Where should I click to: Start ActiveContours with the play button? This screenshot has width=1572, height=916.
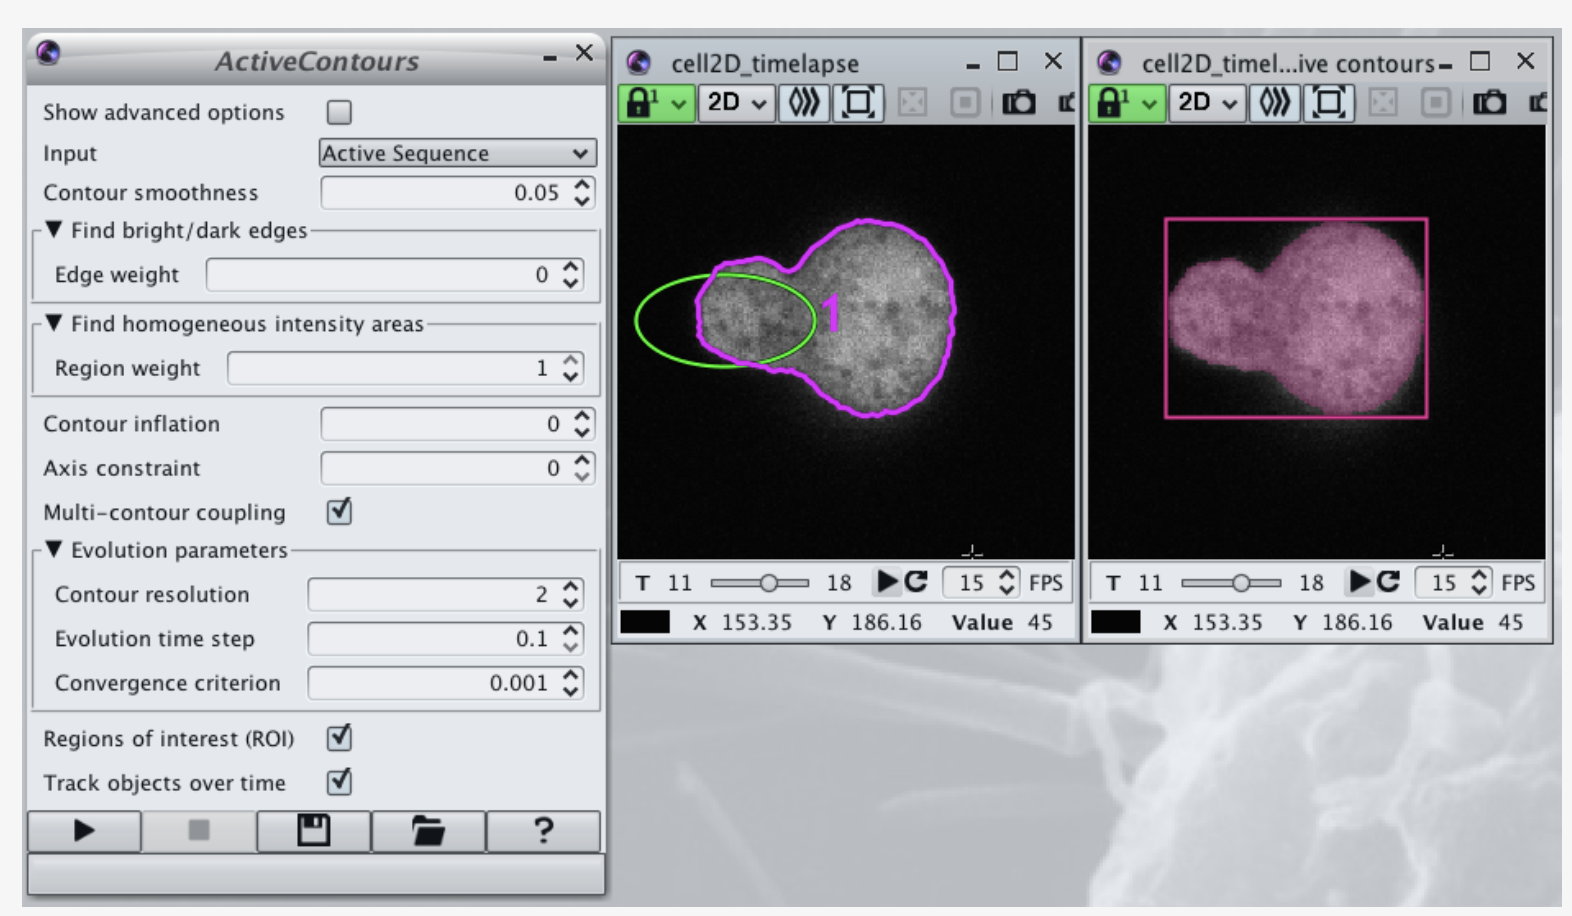pyautogui.click(x=84, y=831)
